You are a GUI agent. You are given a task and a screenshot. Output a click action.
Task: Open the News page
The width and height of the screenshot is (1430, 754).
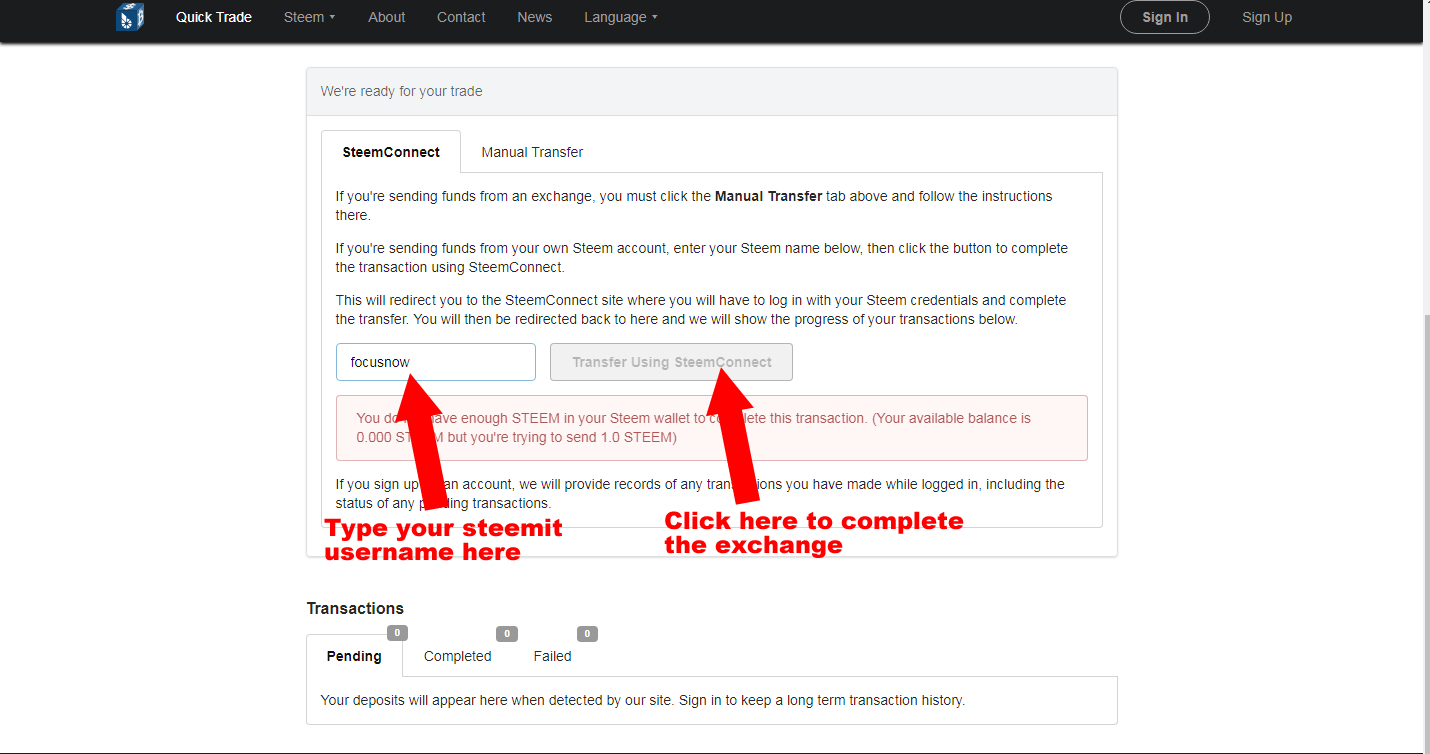534,17
